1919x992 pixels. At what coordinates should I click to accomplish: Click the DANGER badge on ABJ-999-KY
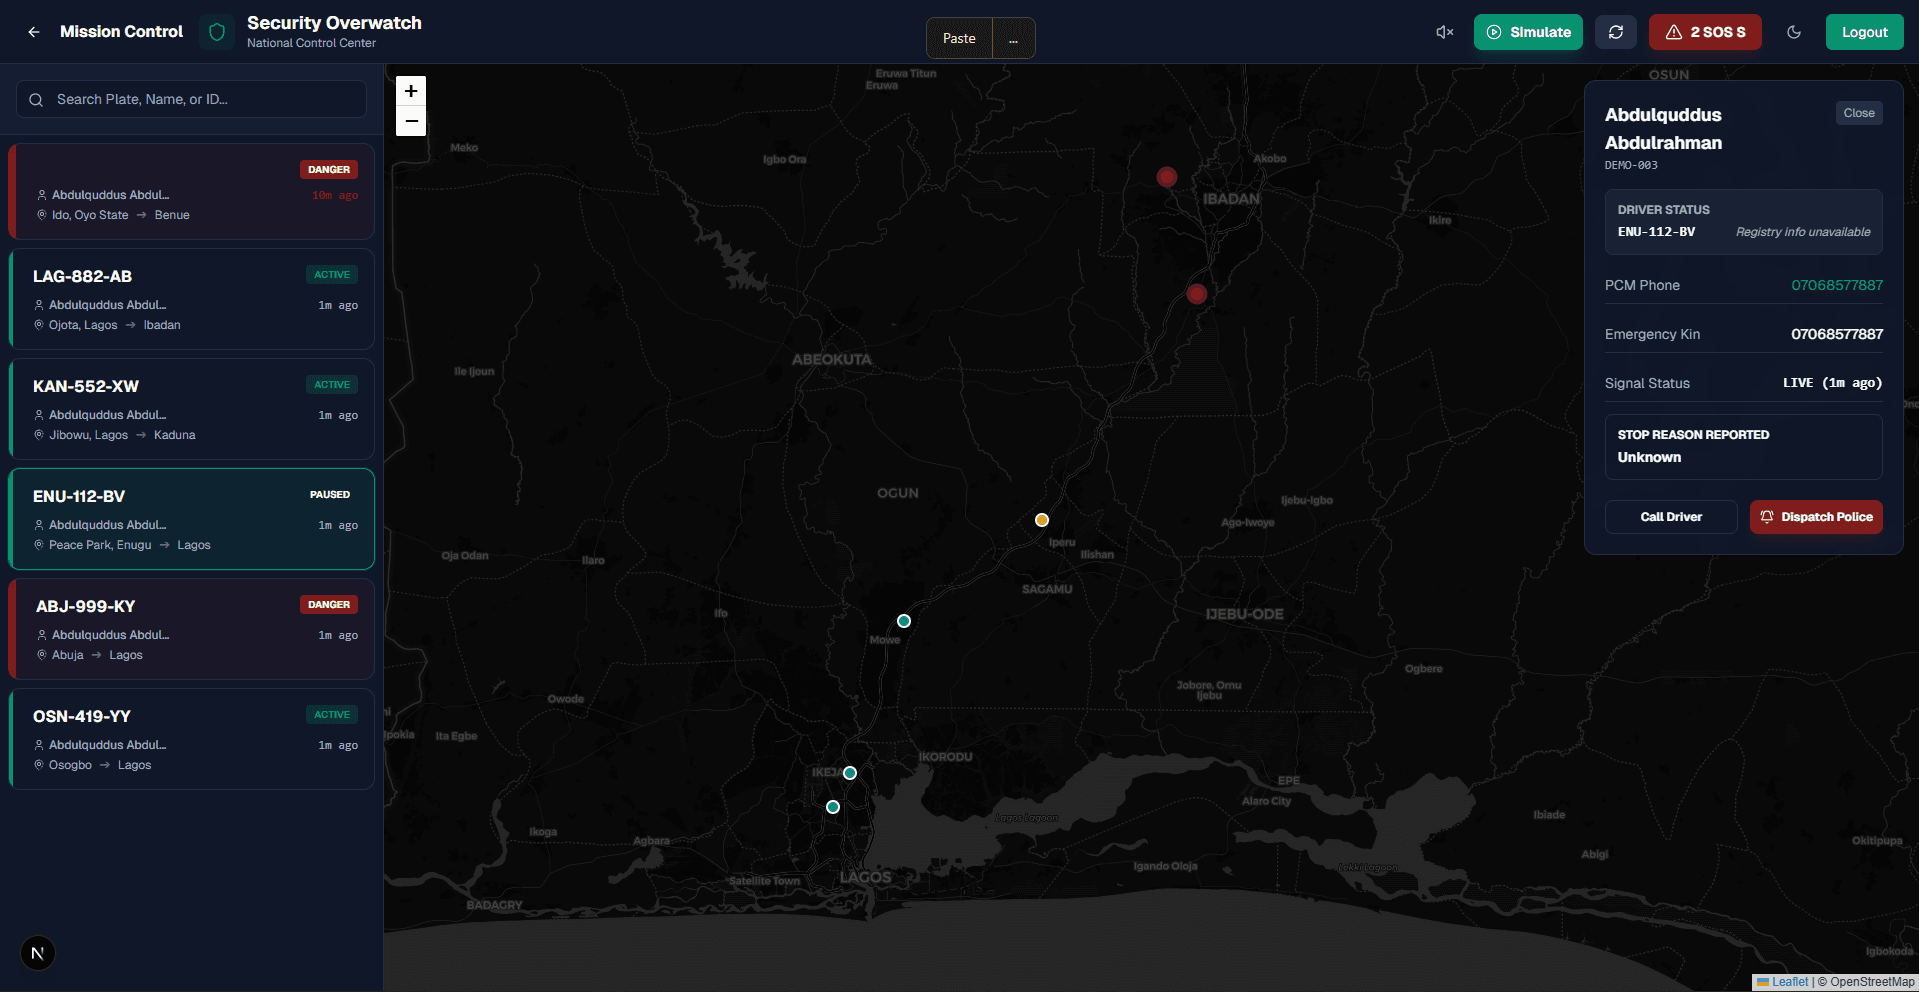pos(329,604)
